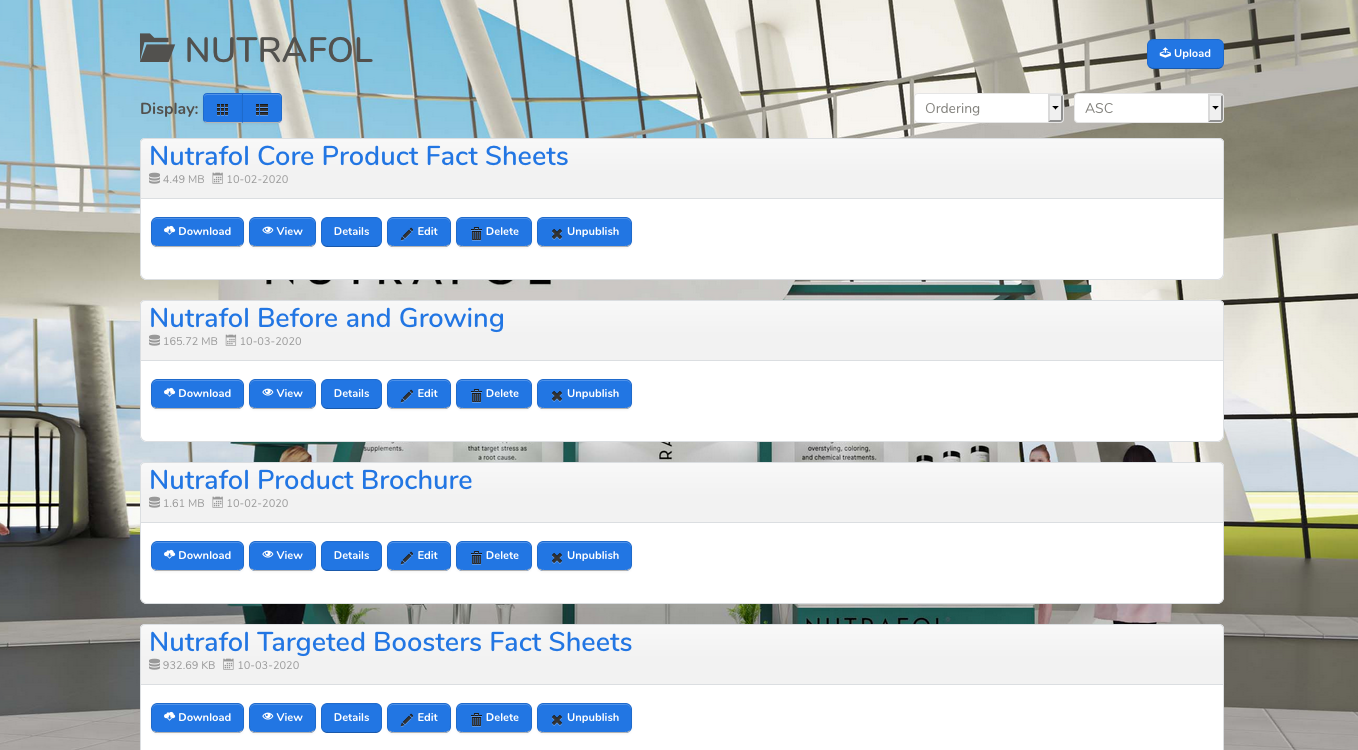Delete Nutrafol Targeted Boosters Fact Sheets
Screen dimensions: 1358x750
[x=494, y=718]
